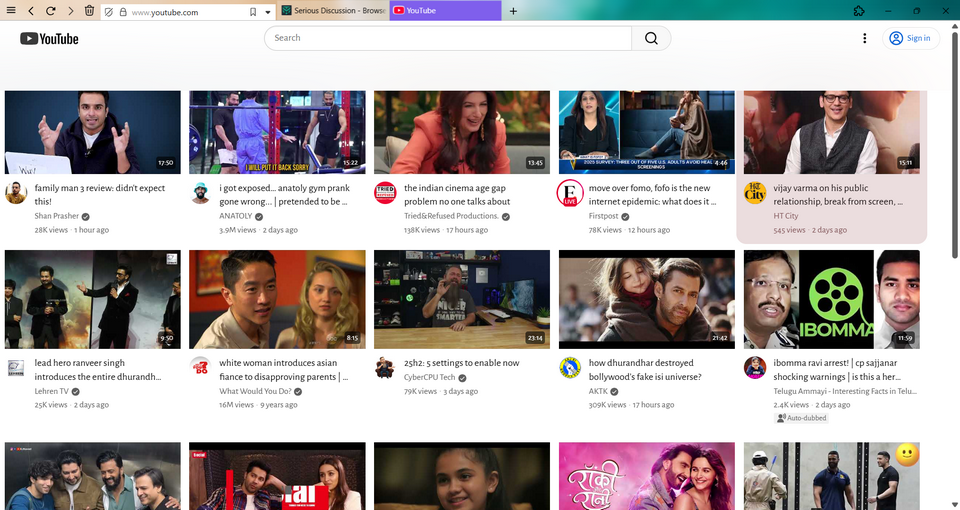Screen dimensions: 960x510
Task: Open the extensions puzzle piece icon
Action: click(858, 10)
